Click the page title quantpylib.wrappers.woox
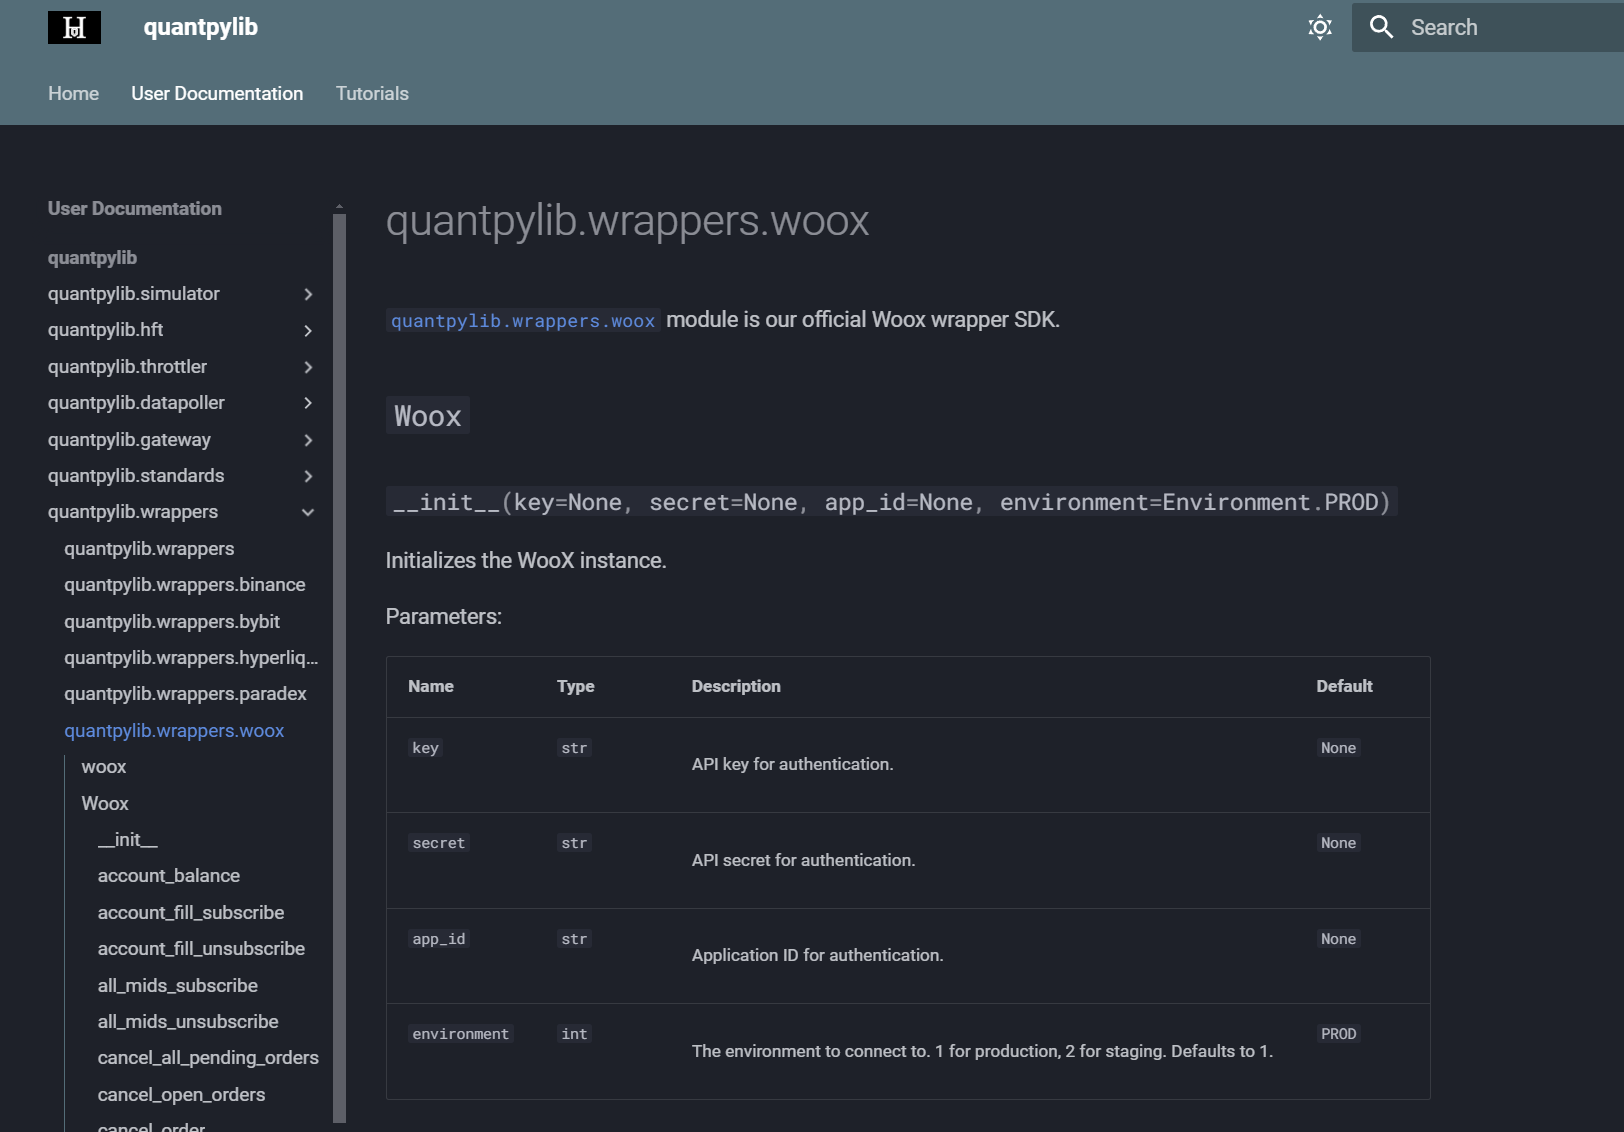 click(x=628, y=221)
